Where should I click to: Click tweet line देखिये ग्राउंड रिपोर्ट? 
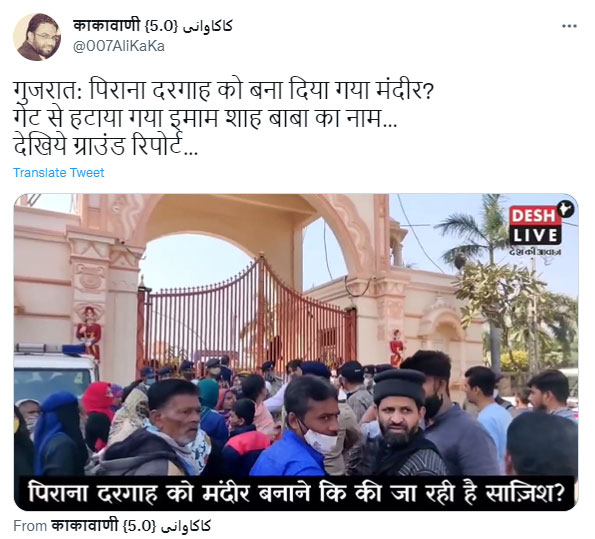pos(105,146)
